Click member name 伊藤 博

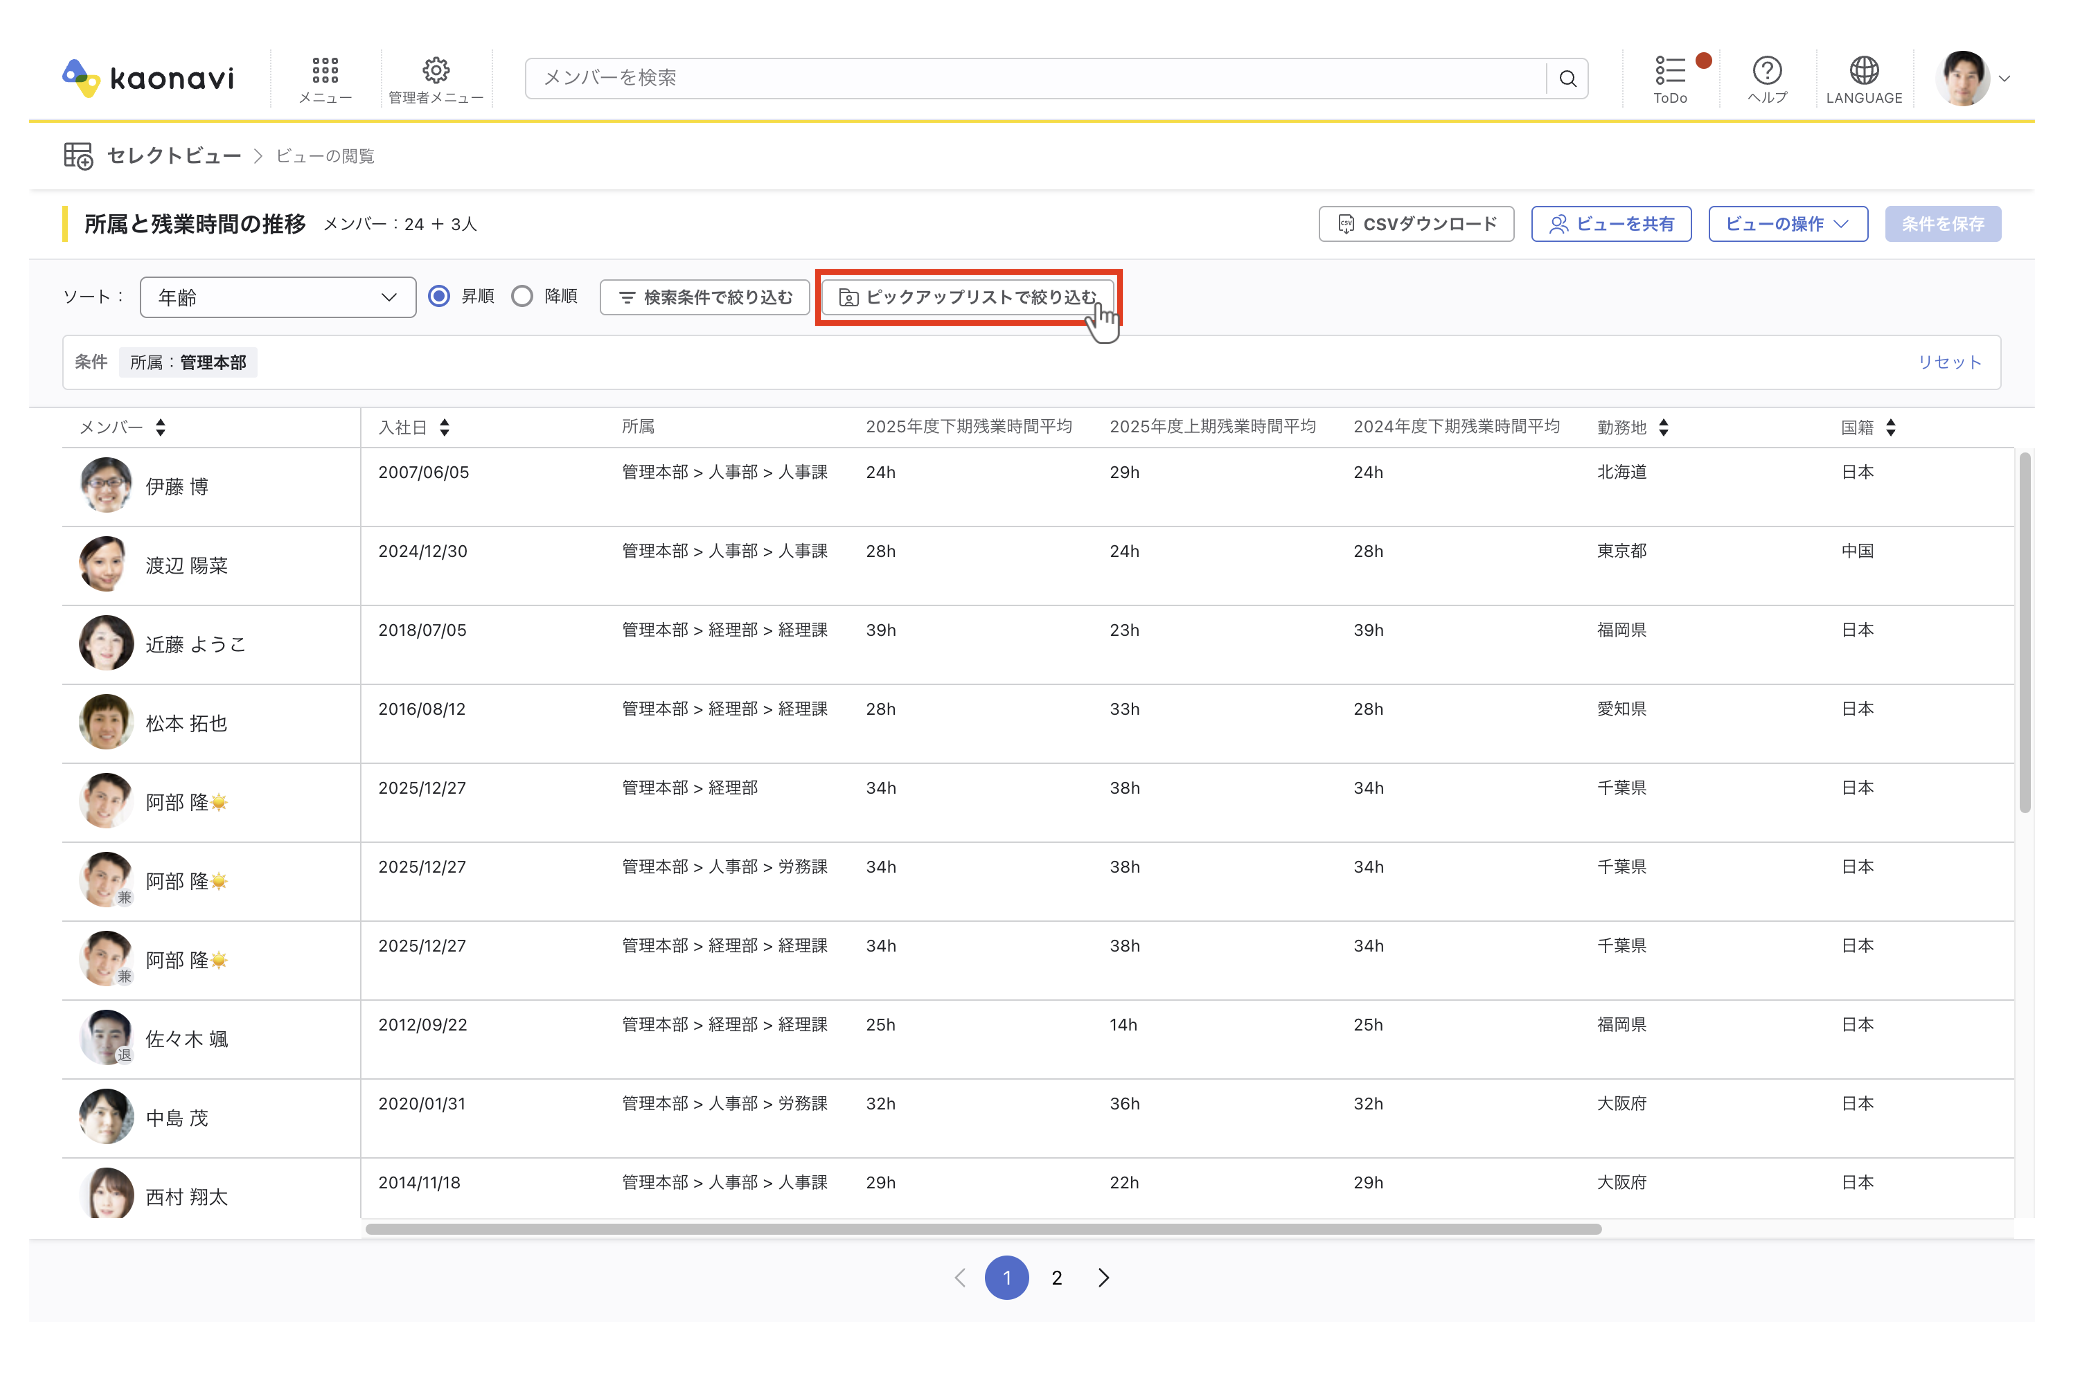(x=177, y=487)
